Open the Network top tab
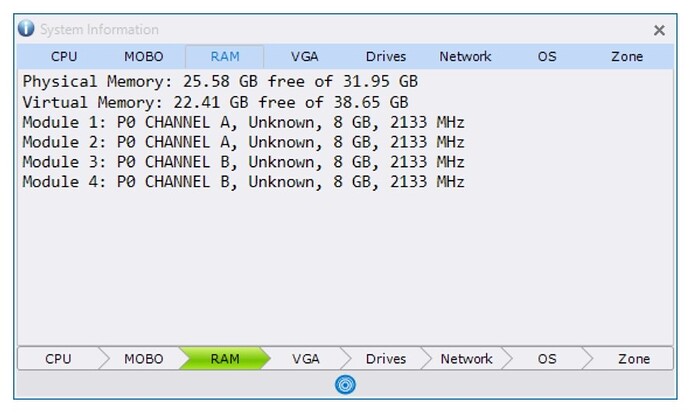The width and height of the screenshot is (690, 416). tap(465, 56)
